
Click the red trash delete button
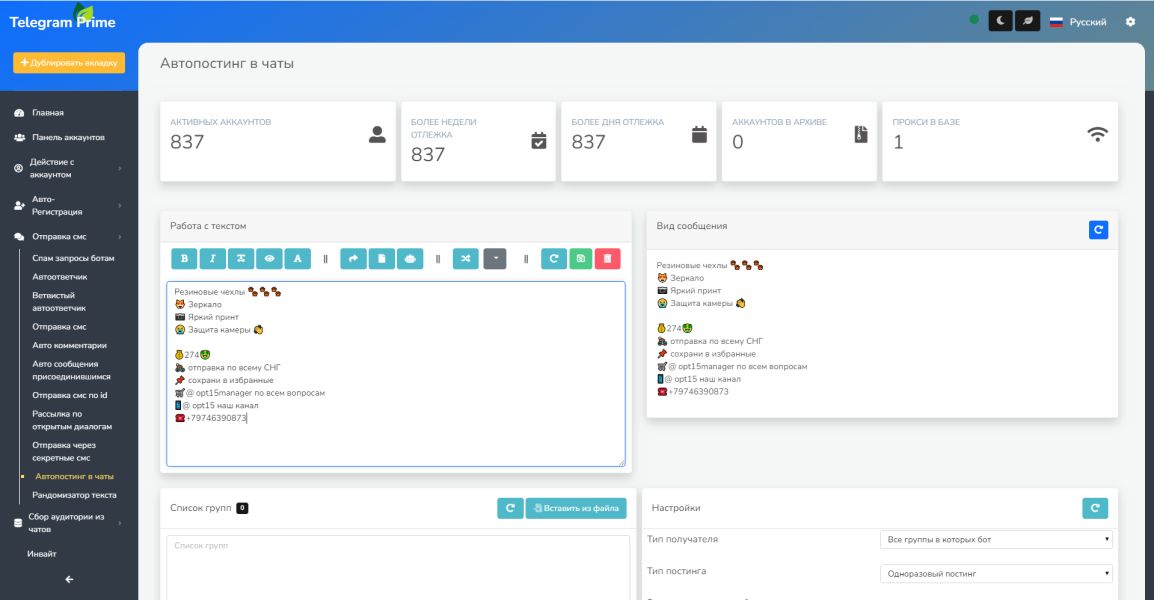point(607,259)
